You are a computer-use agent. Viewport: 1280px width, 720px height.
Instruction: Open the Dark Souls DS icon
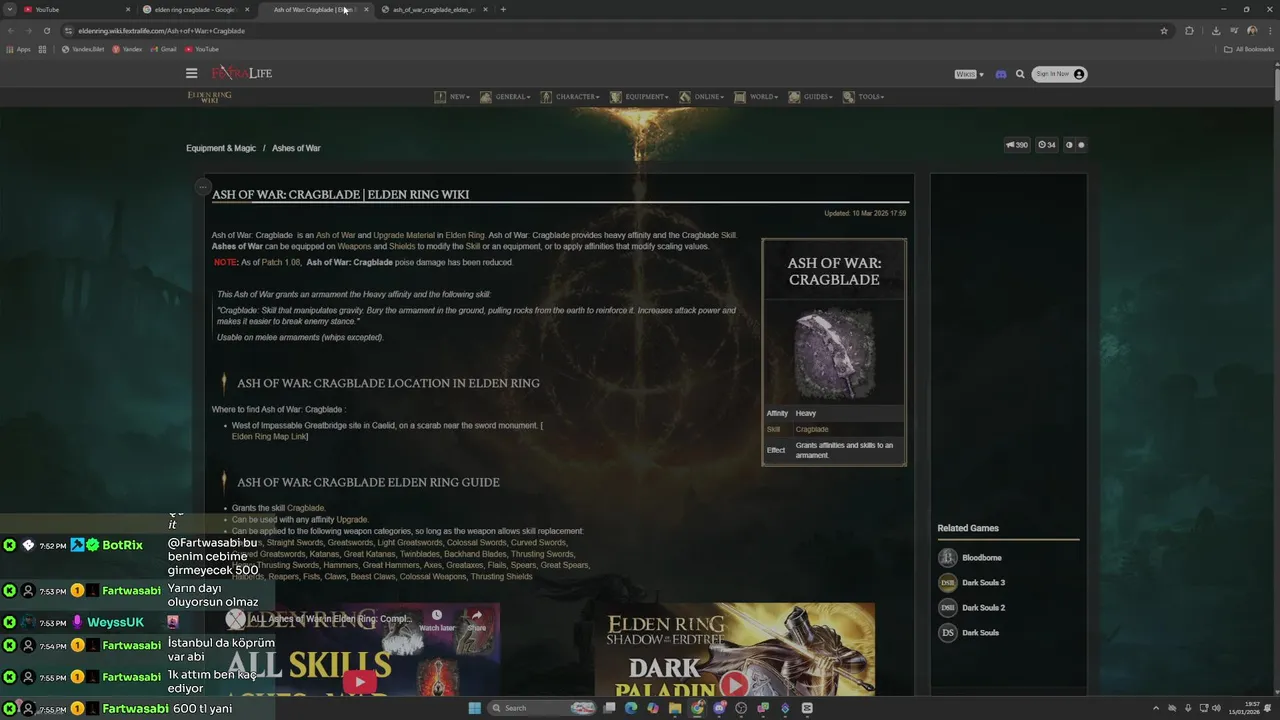point(947,633)
